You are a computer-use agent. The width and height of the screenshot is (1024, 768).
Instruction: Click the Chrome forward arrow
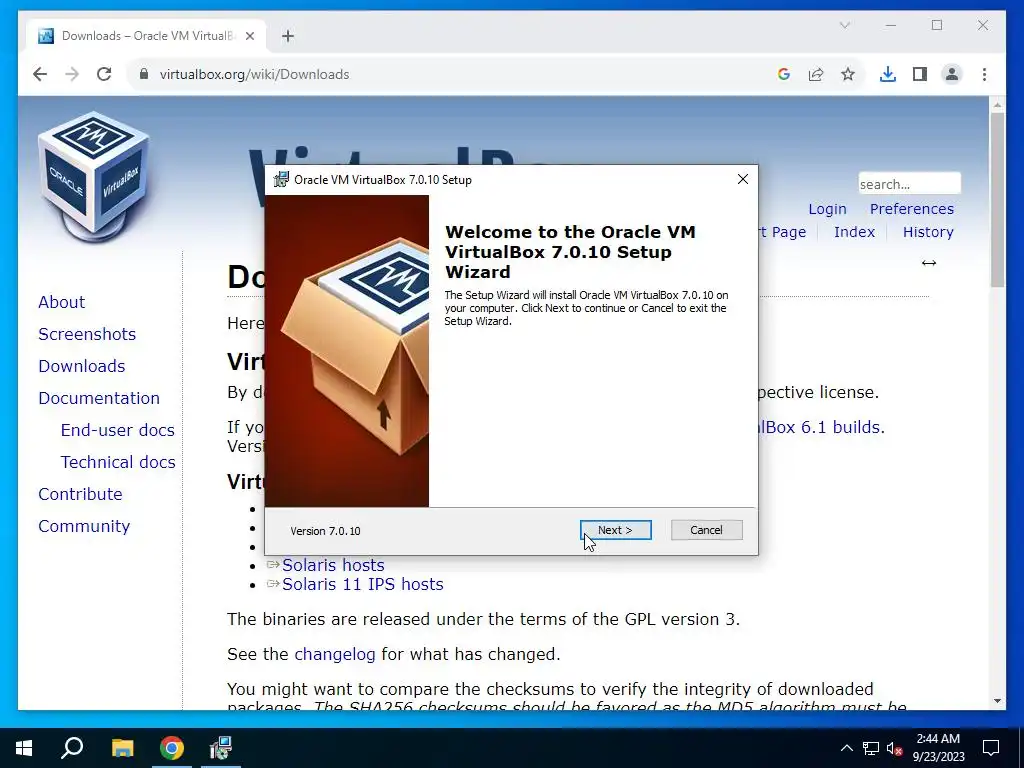pos(72,74)
